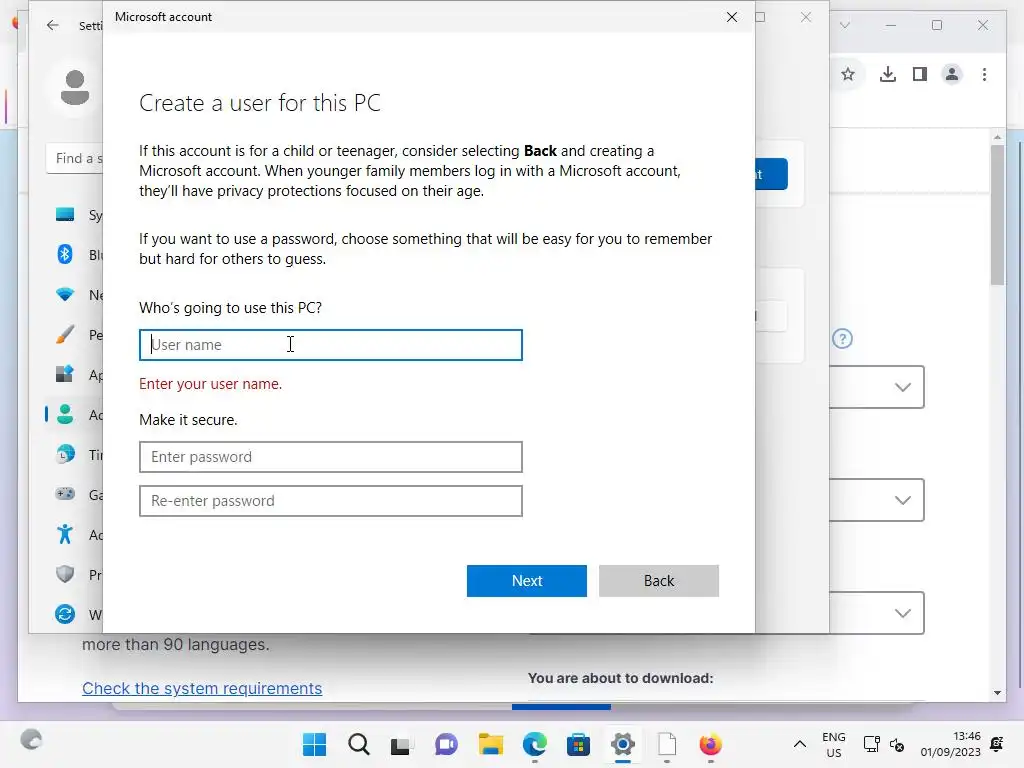This screenshot has height=768, width=1024.
Task: Open Settings gear on taskbar
Action: point(622,744)
